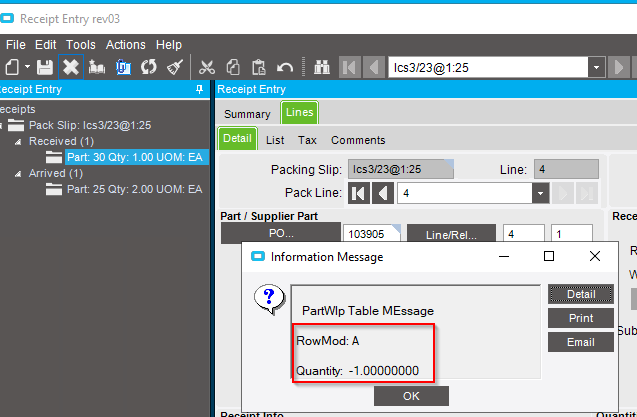Click the folder icon beside Part: 25

click(54, 189)
